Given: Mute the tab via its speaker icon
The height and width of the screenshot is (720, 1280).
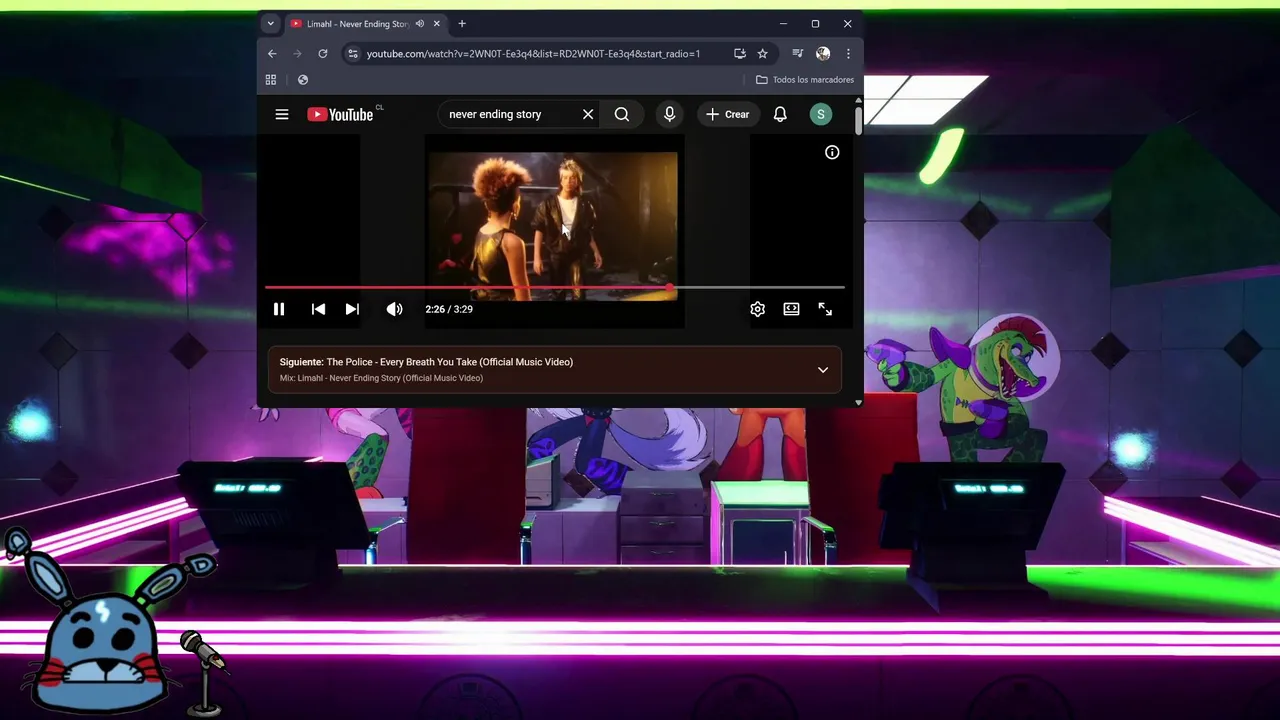Looking at the screenshot, I should [420, 24].
